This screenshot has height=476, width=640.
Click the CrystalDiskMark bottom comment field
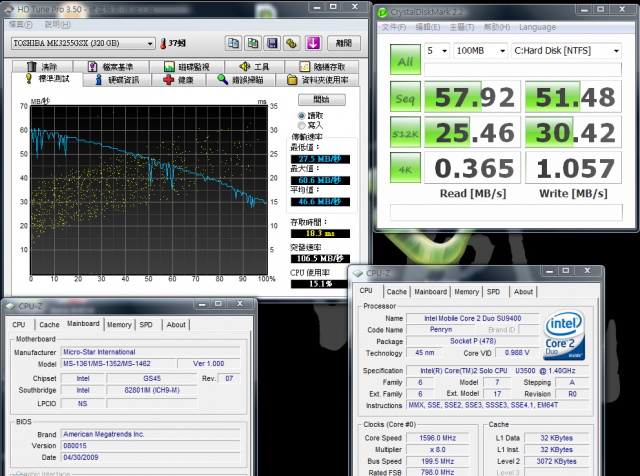pyautogui.click(x=506, y=213)
